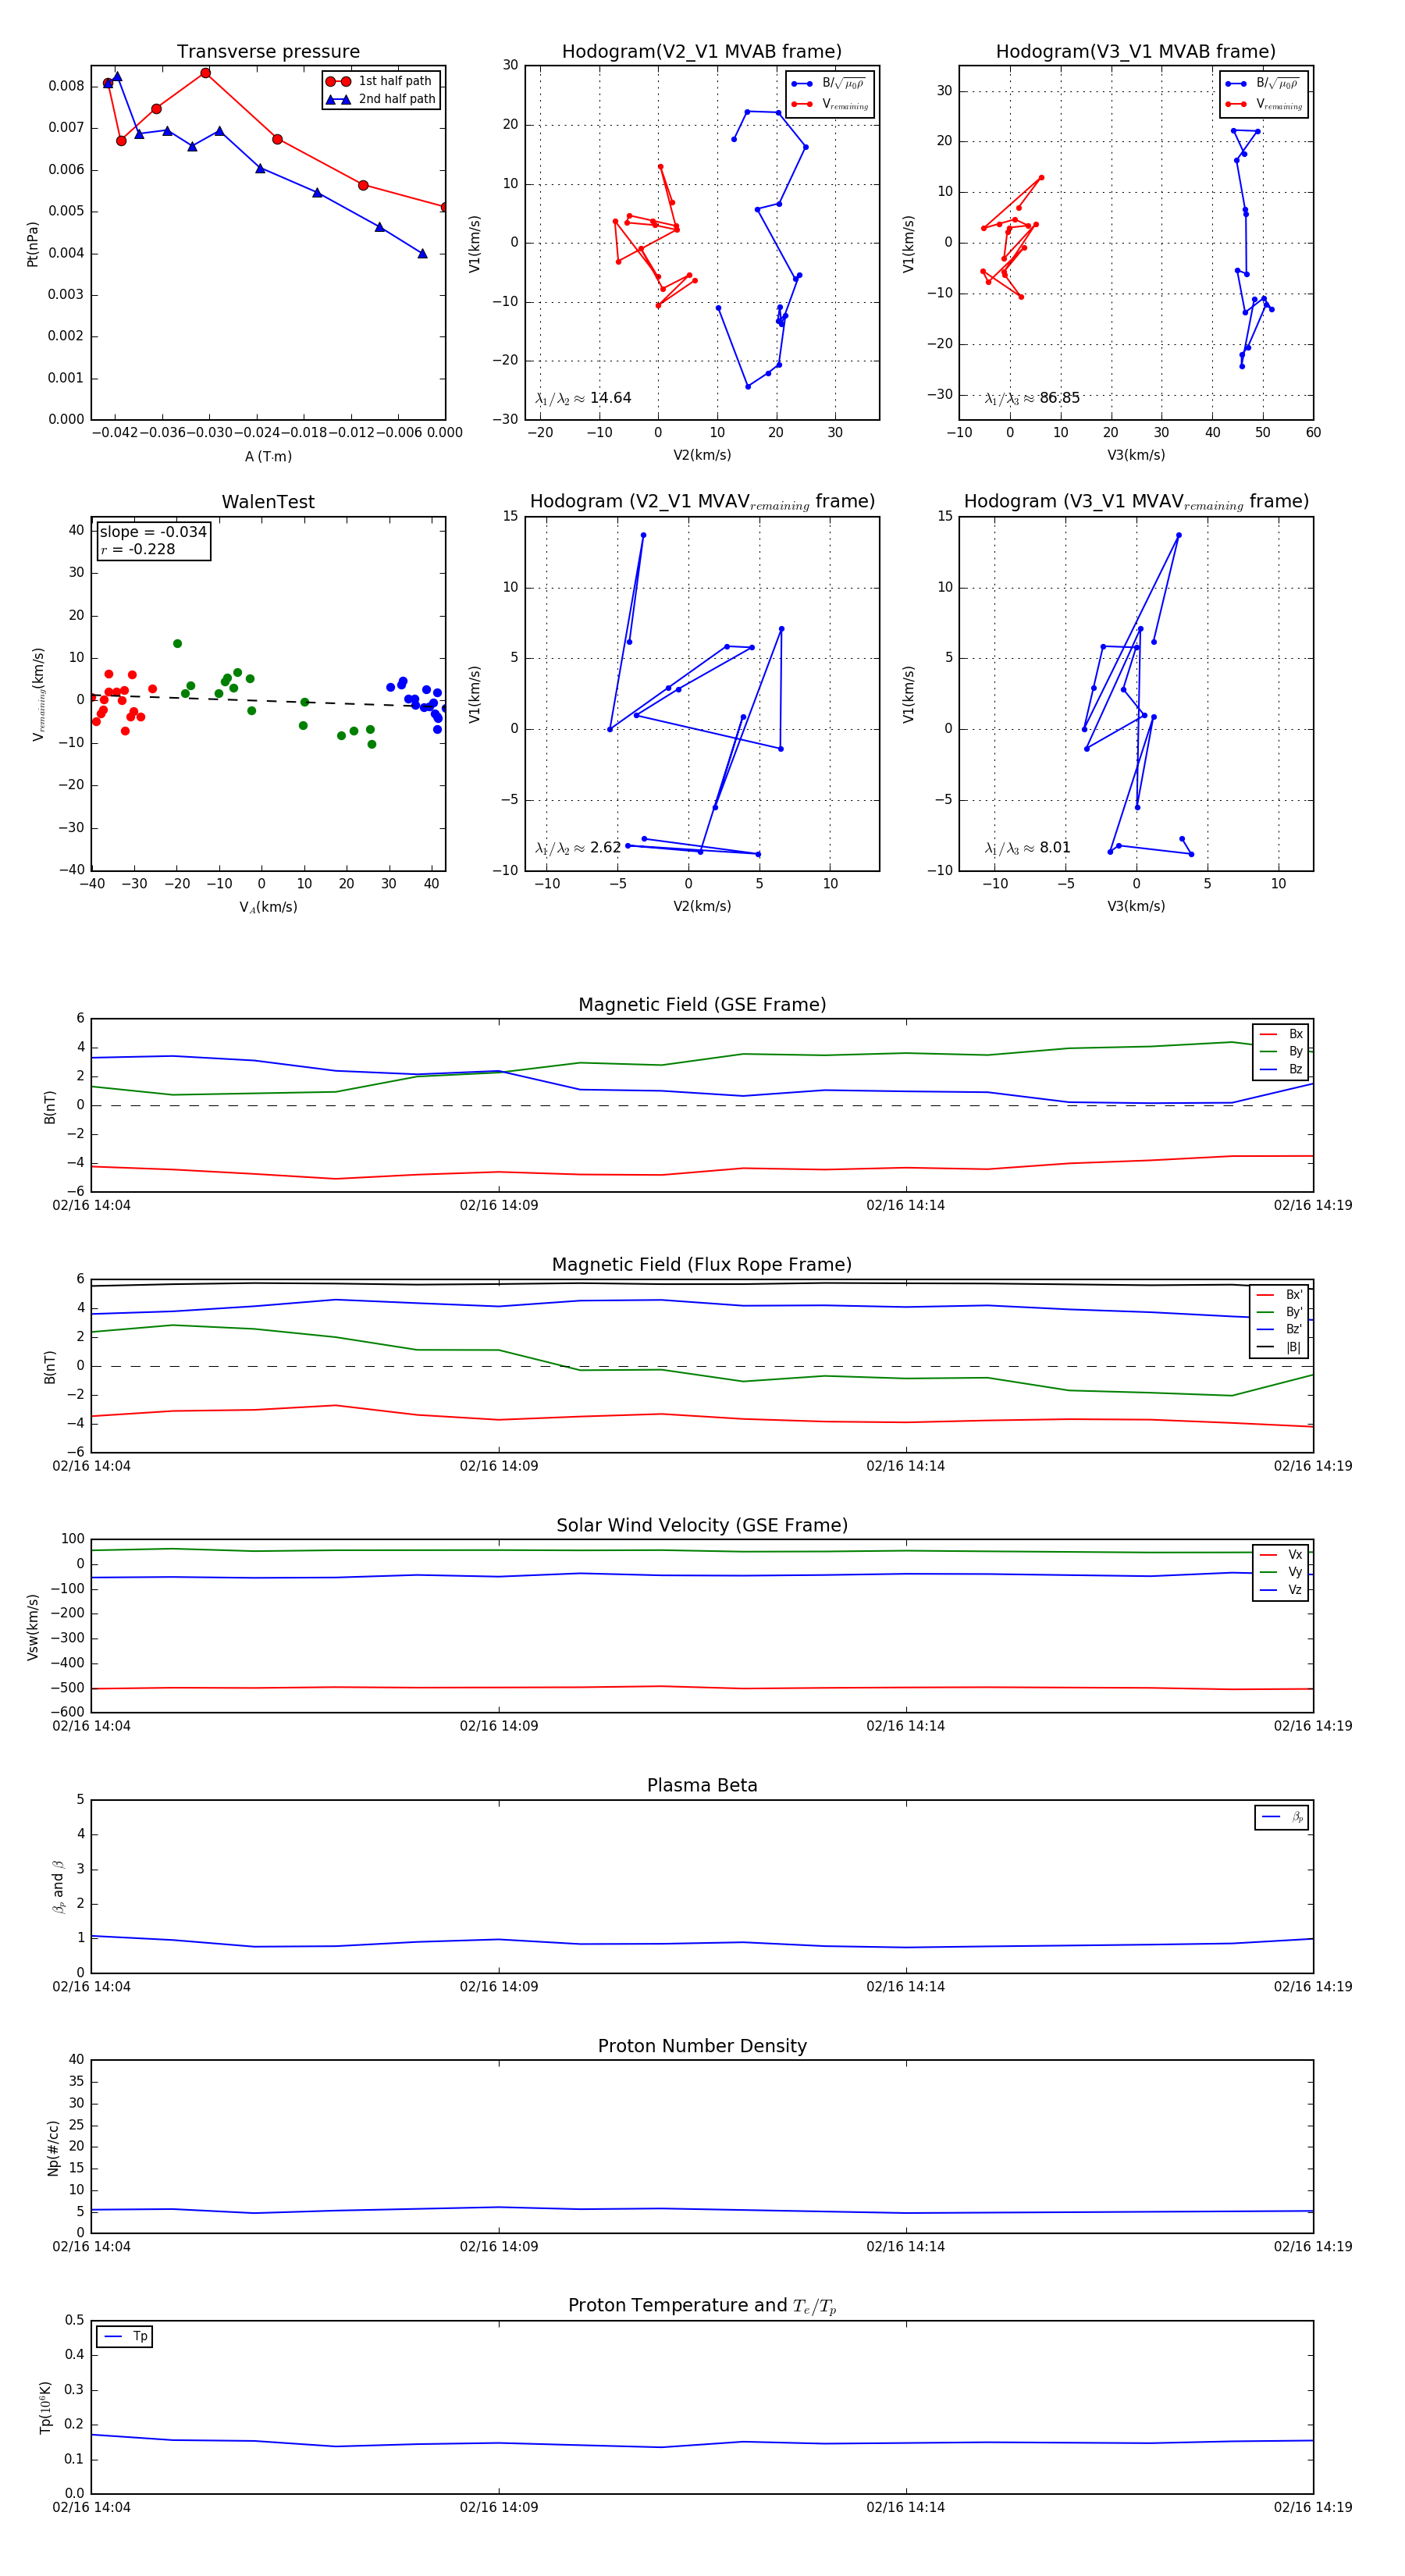Select the βp legend entry in Plasma Beta
Viewport: 1405px width, 2576px height.
[x=1282, y=1817]
